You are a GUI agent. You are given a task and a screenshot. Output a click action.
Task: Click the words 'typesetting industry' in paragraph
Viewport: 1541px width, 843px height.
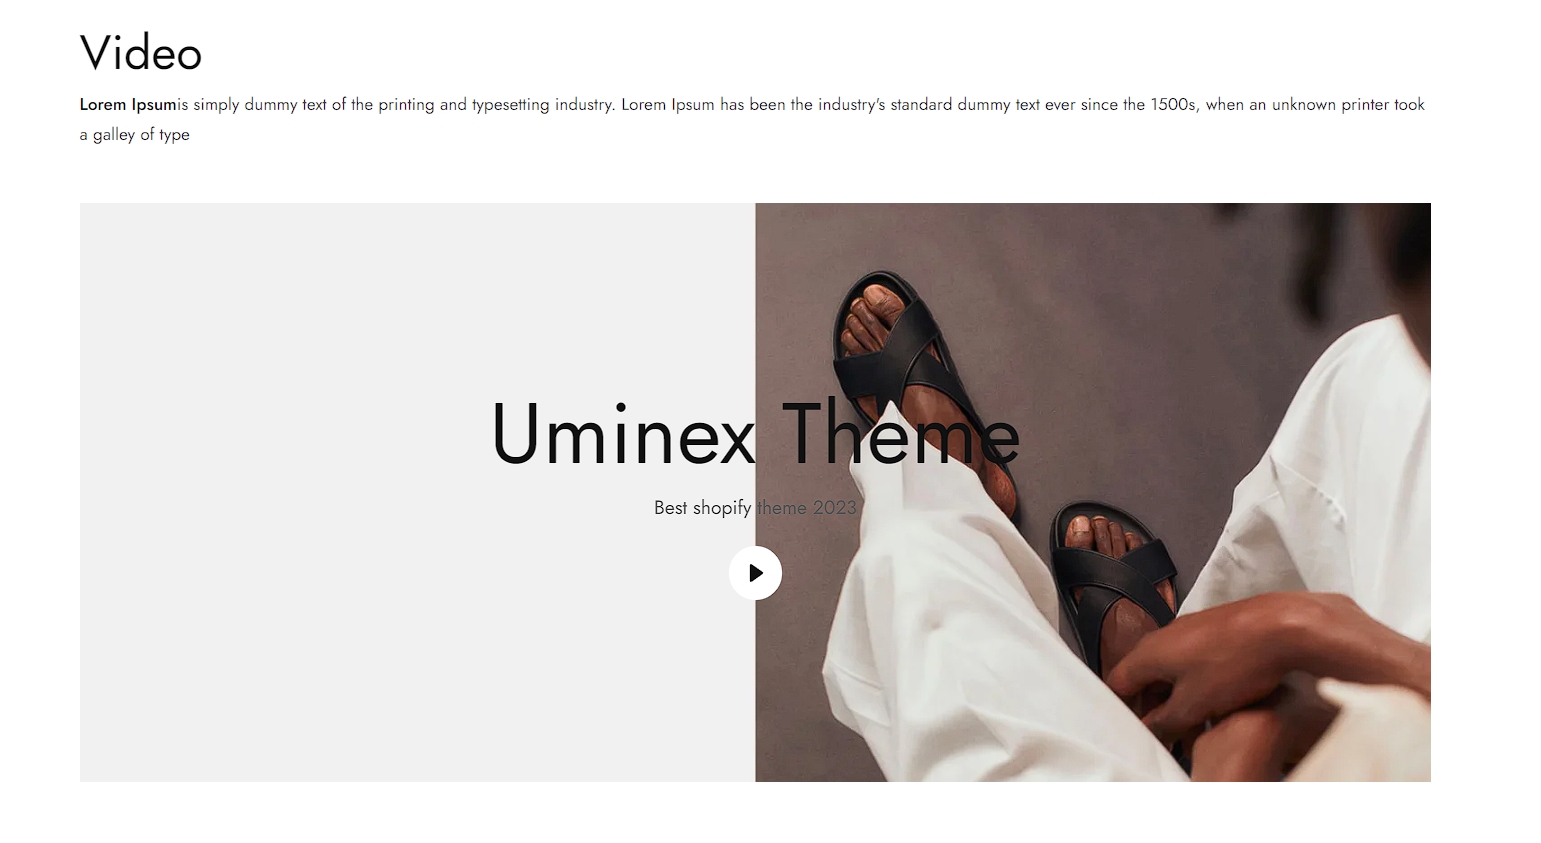542,104
